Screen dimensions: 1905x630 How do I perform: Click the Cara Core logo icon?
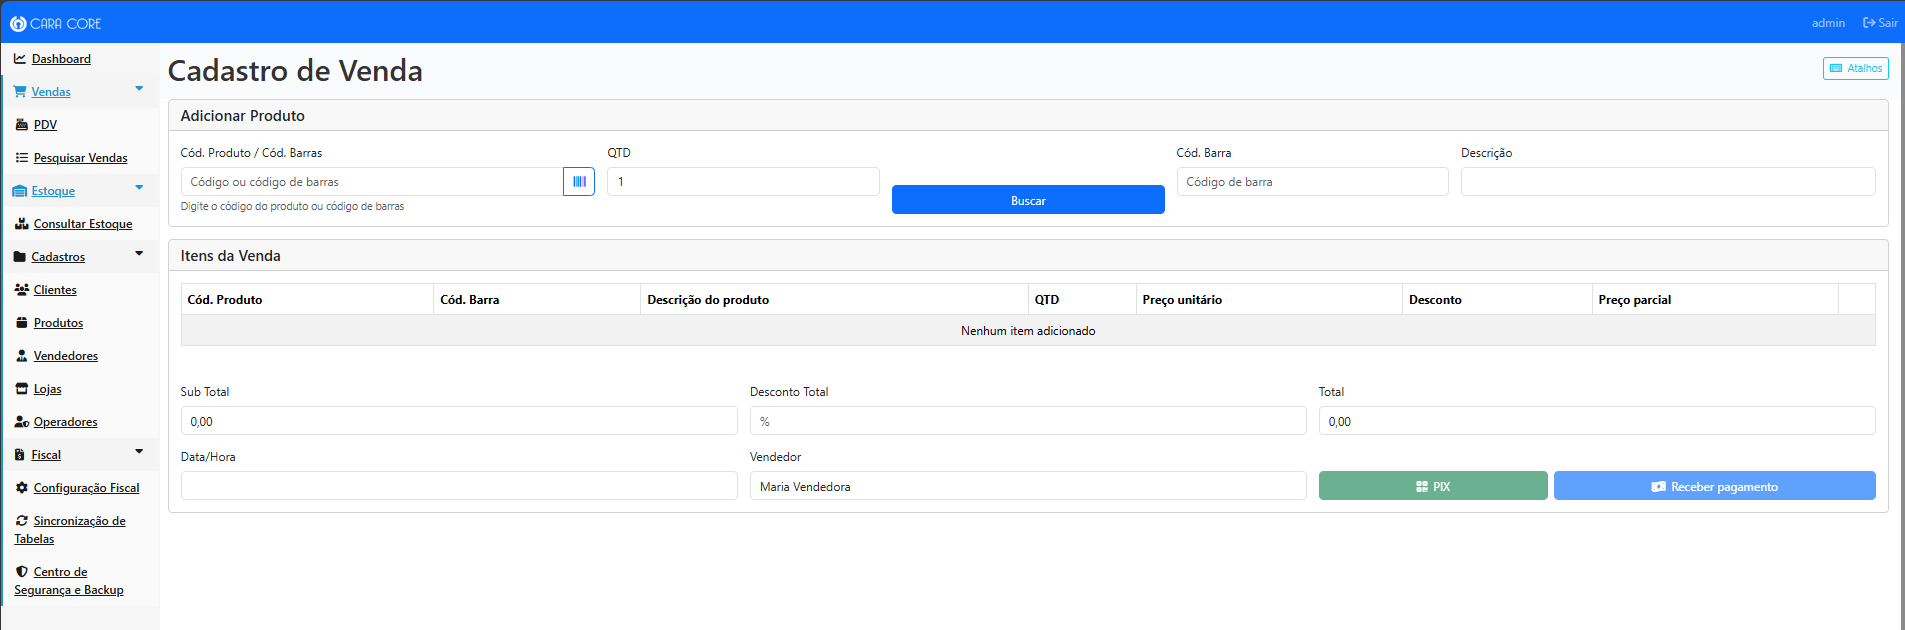pyautogui.click(x=18, y=23)
